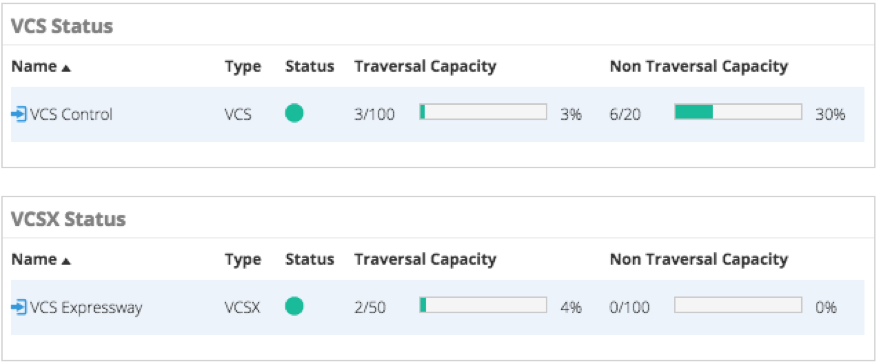The width and height of the screenshot is (881, 364).
Task: Select the VCS Status panel title
Action: [x=62, y=26]
